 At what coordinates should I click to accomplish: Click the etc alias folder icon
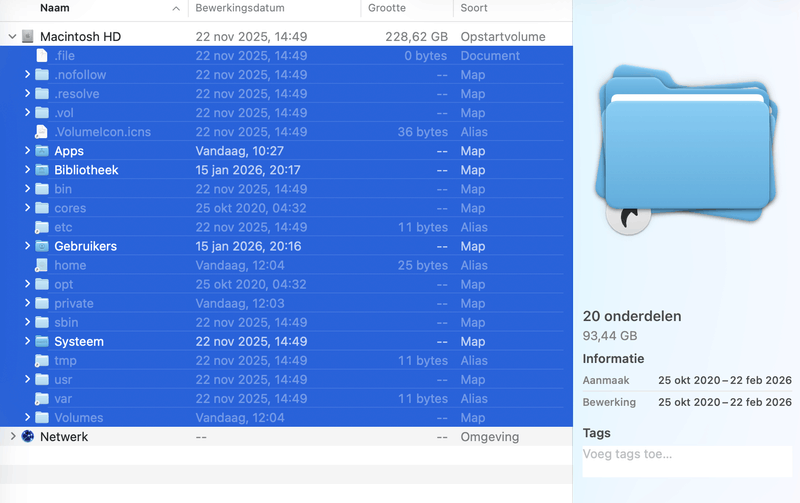[x=42, y=227]
